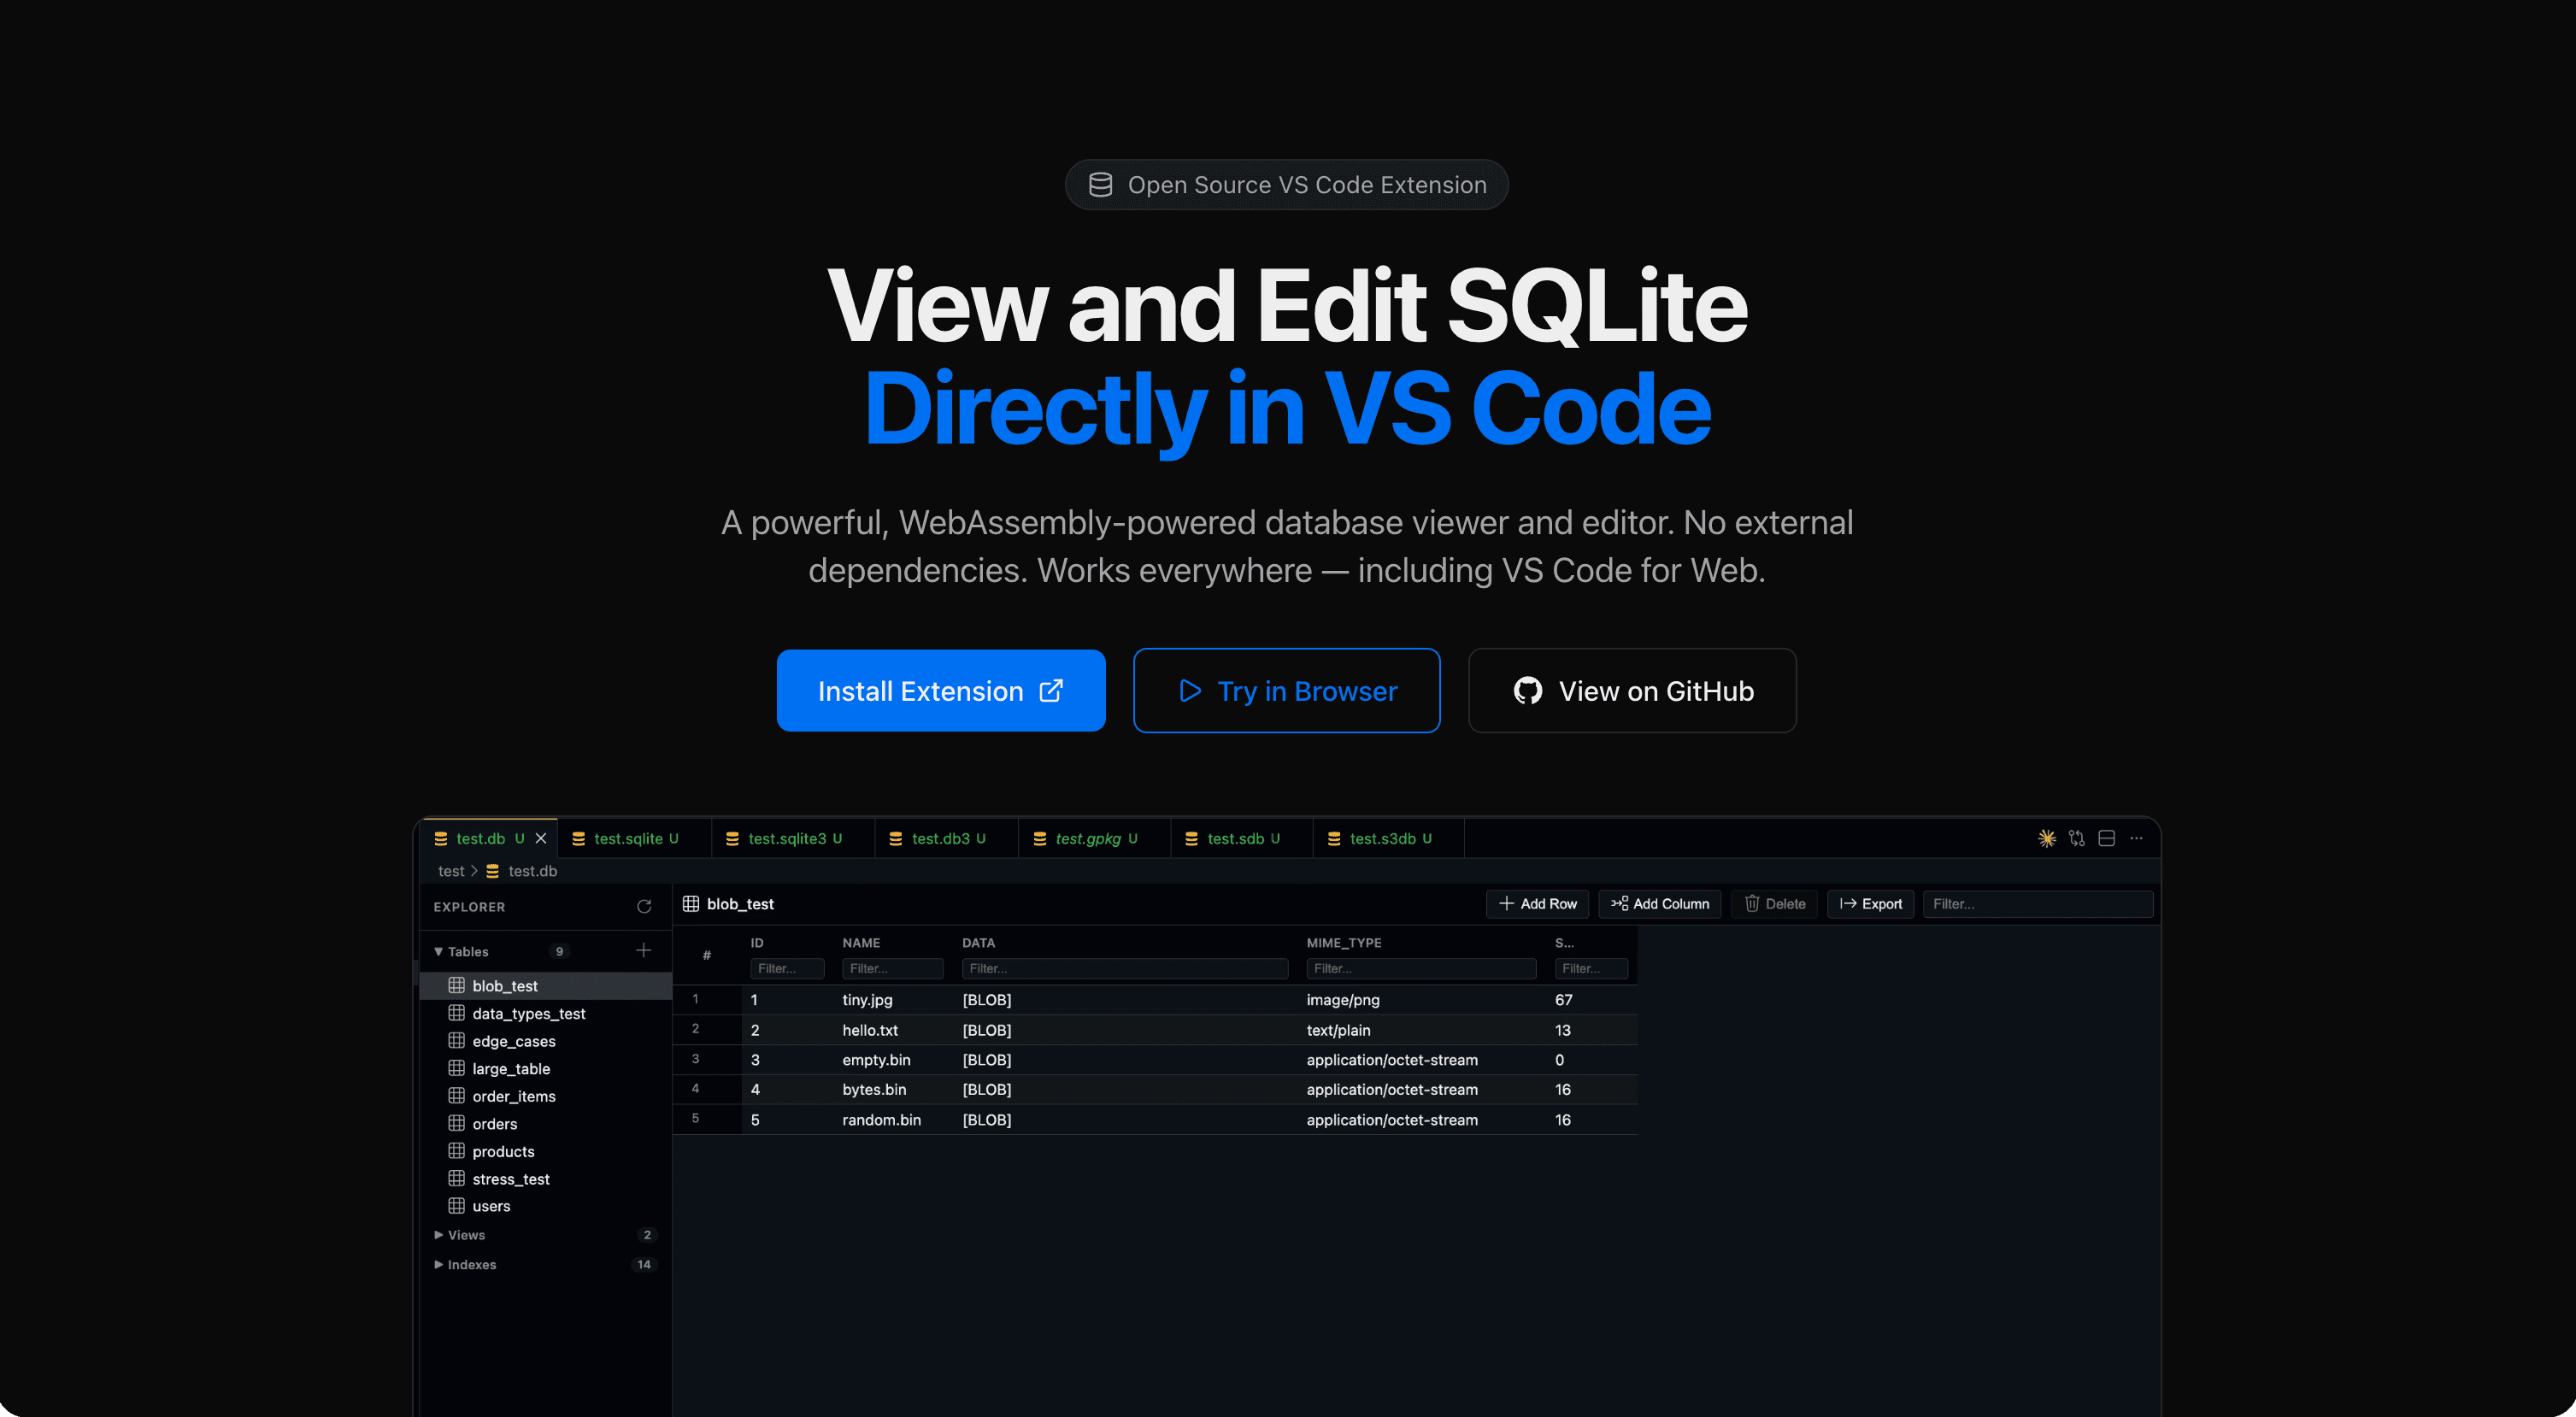The height and width of the screenshot is (1417, 2576).
Task: Export the blob_test table
Action: pyautogui.click(x=1870, y=903)
